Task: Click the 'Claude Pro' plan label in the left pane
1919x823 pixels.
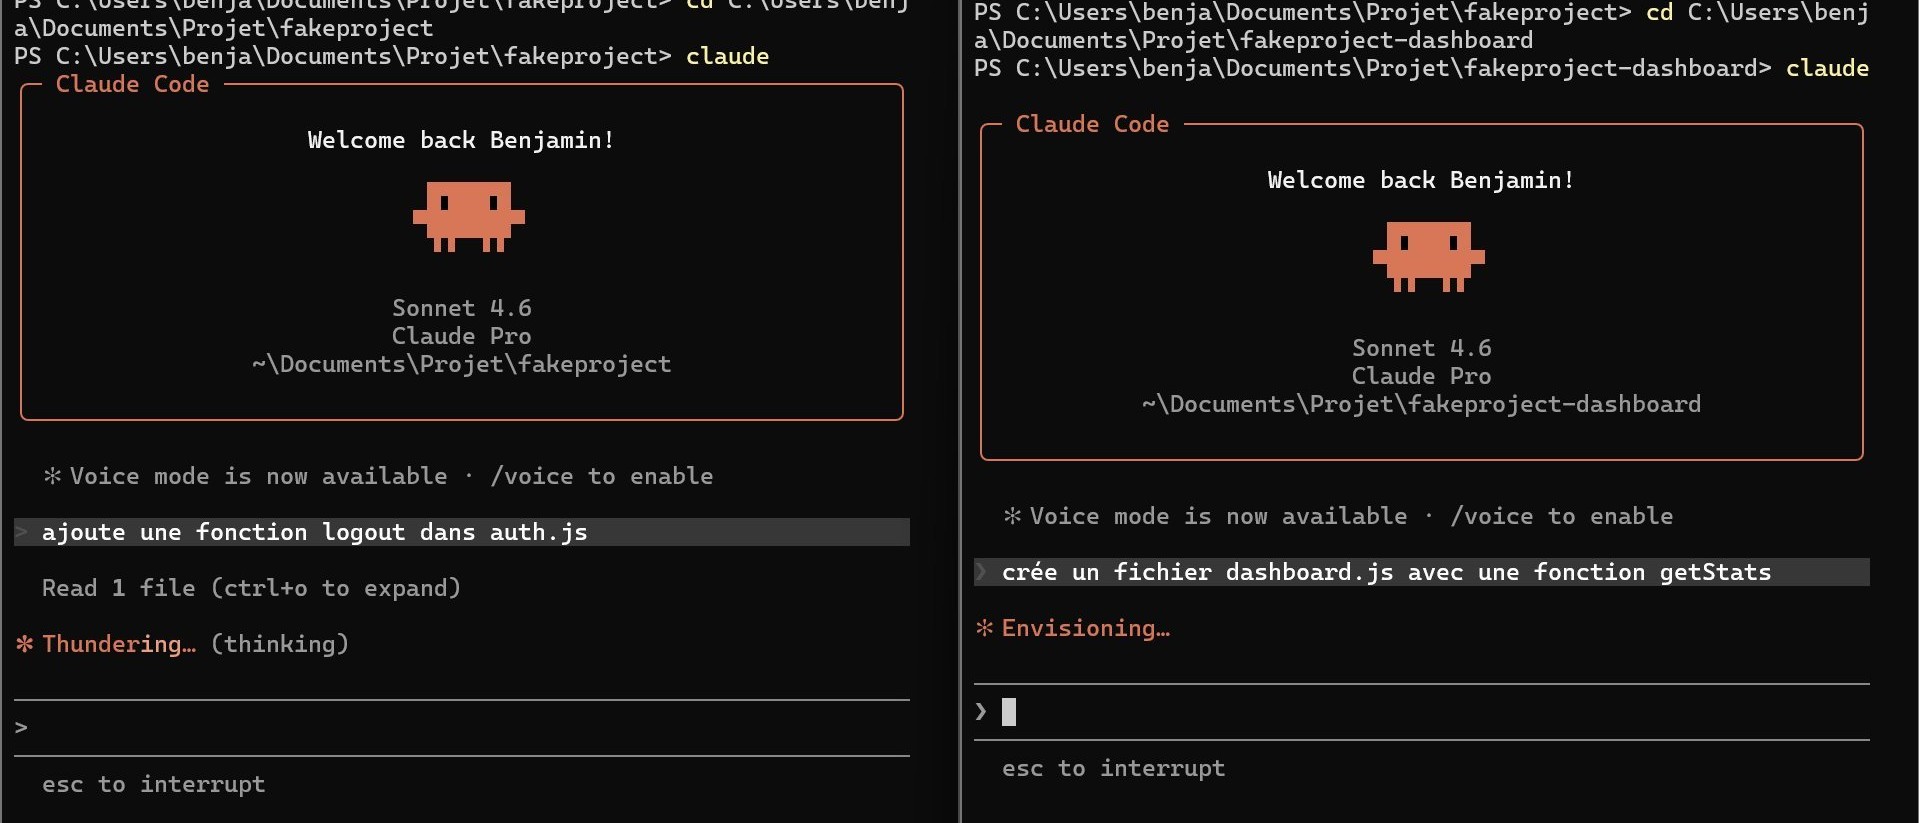Action: click(462, 336)
